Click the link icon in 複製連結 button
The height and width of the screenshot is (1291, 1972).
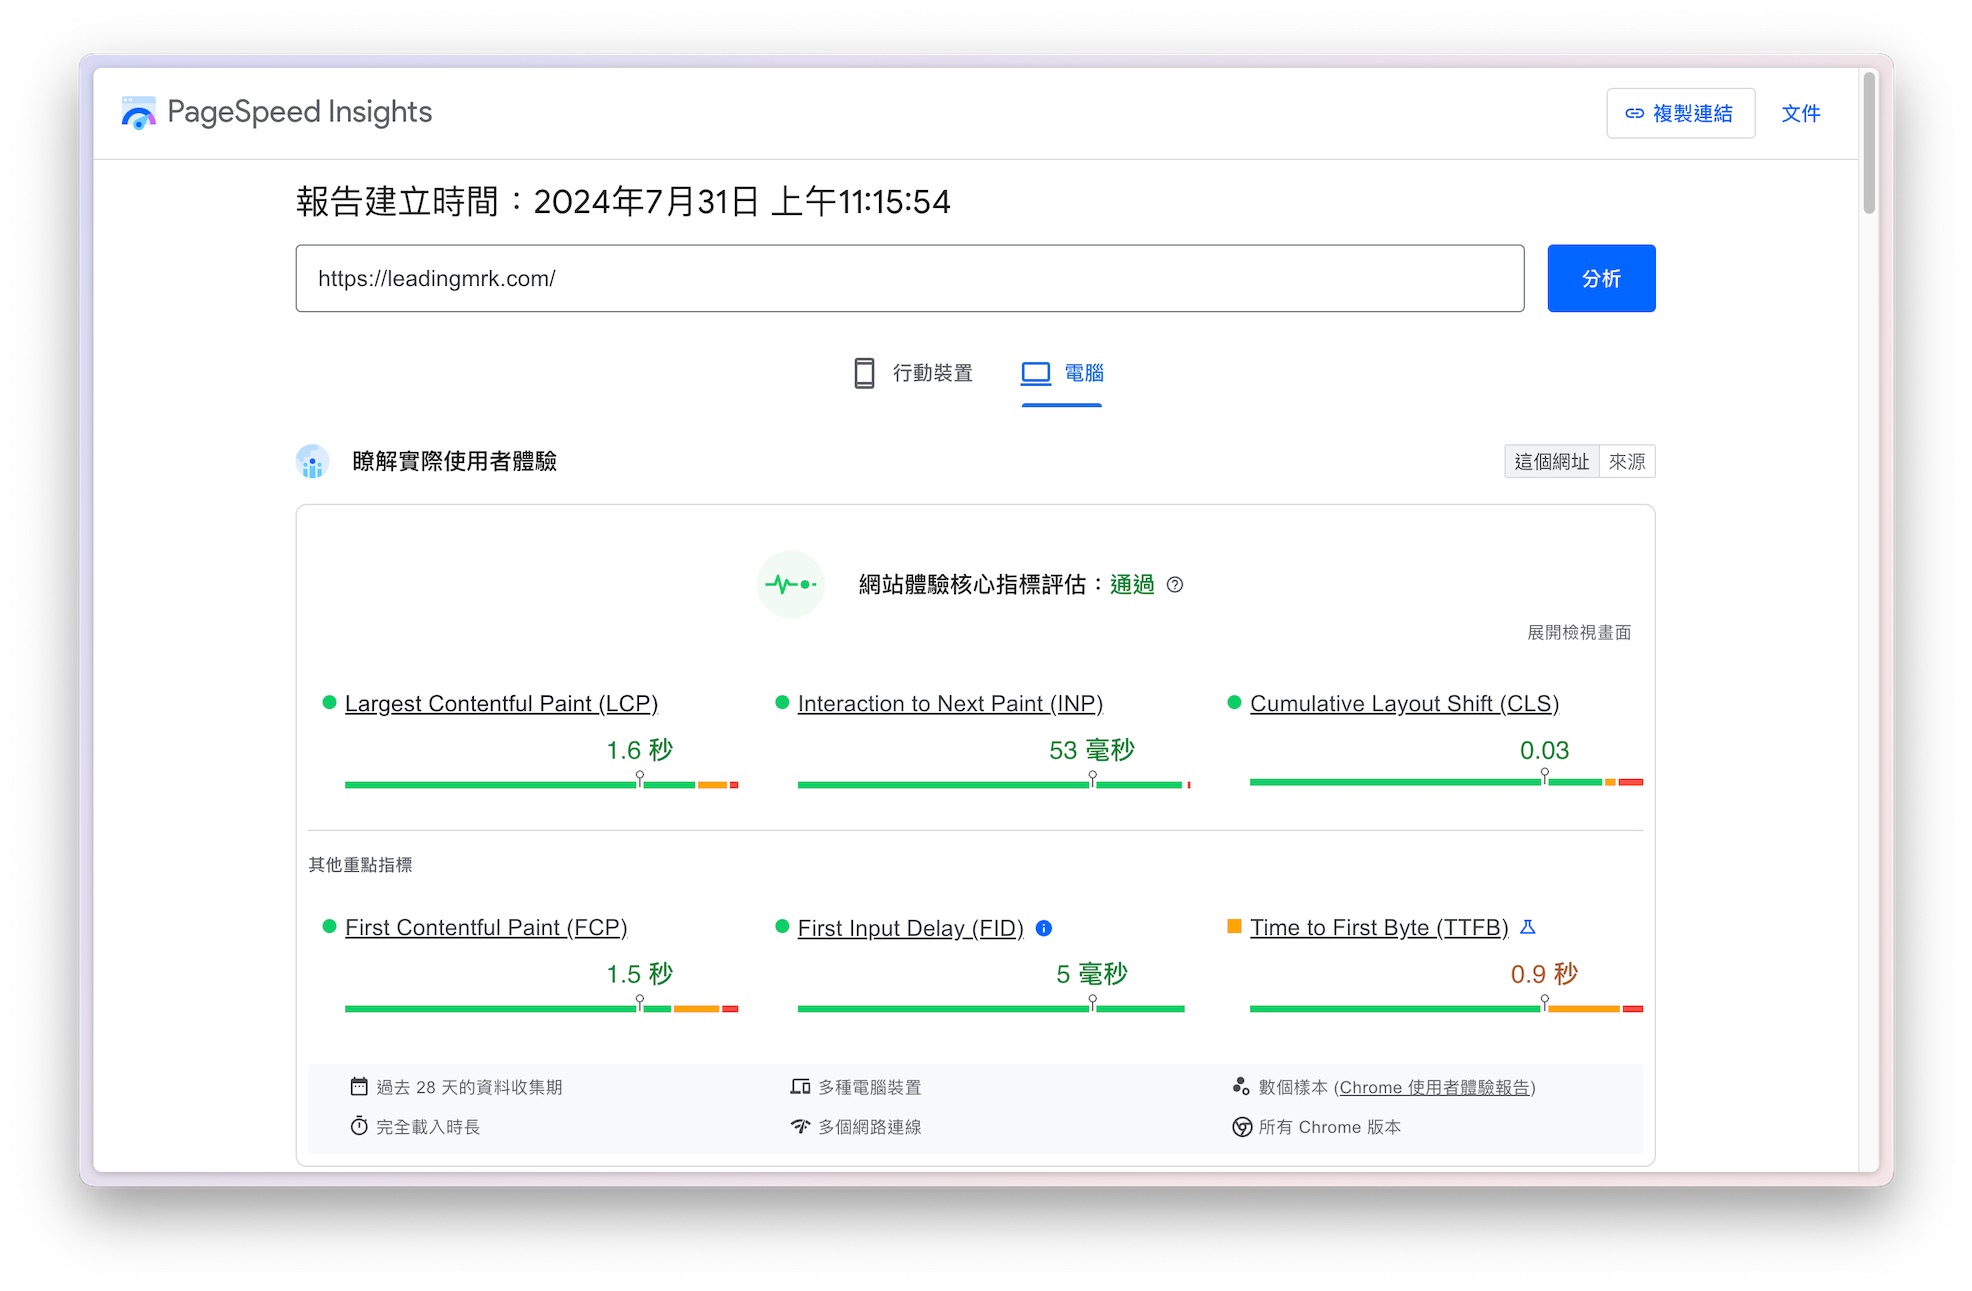pos(1634,114)
